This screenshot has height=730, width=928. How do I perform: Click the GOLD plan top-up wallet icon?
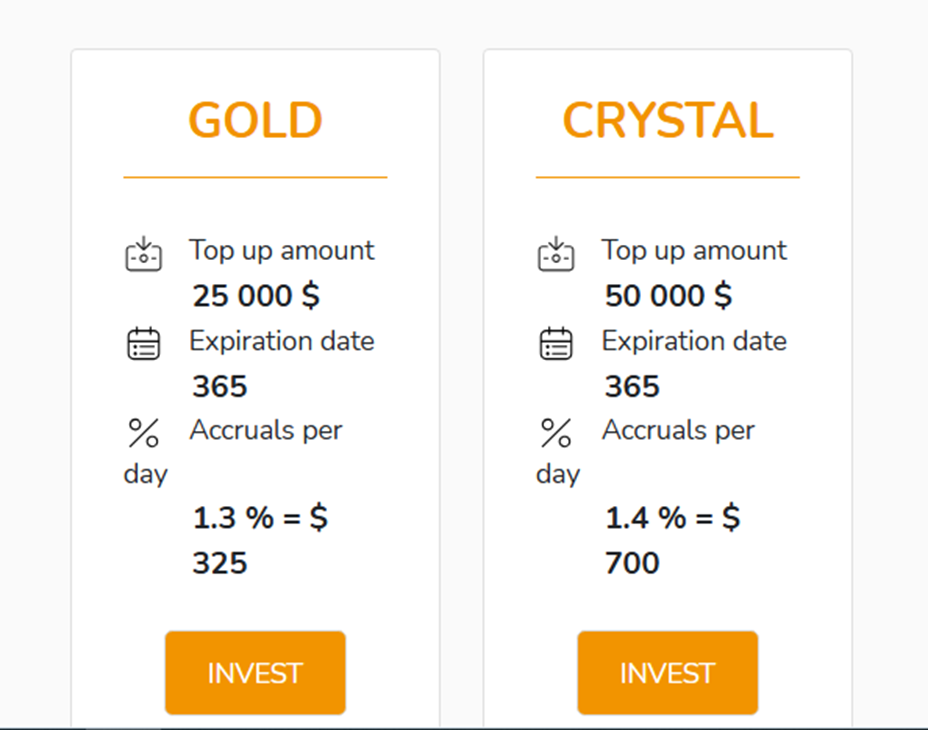(144, 255)
